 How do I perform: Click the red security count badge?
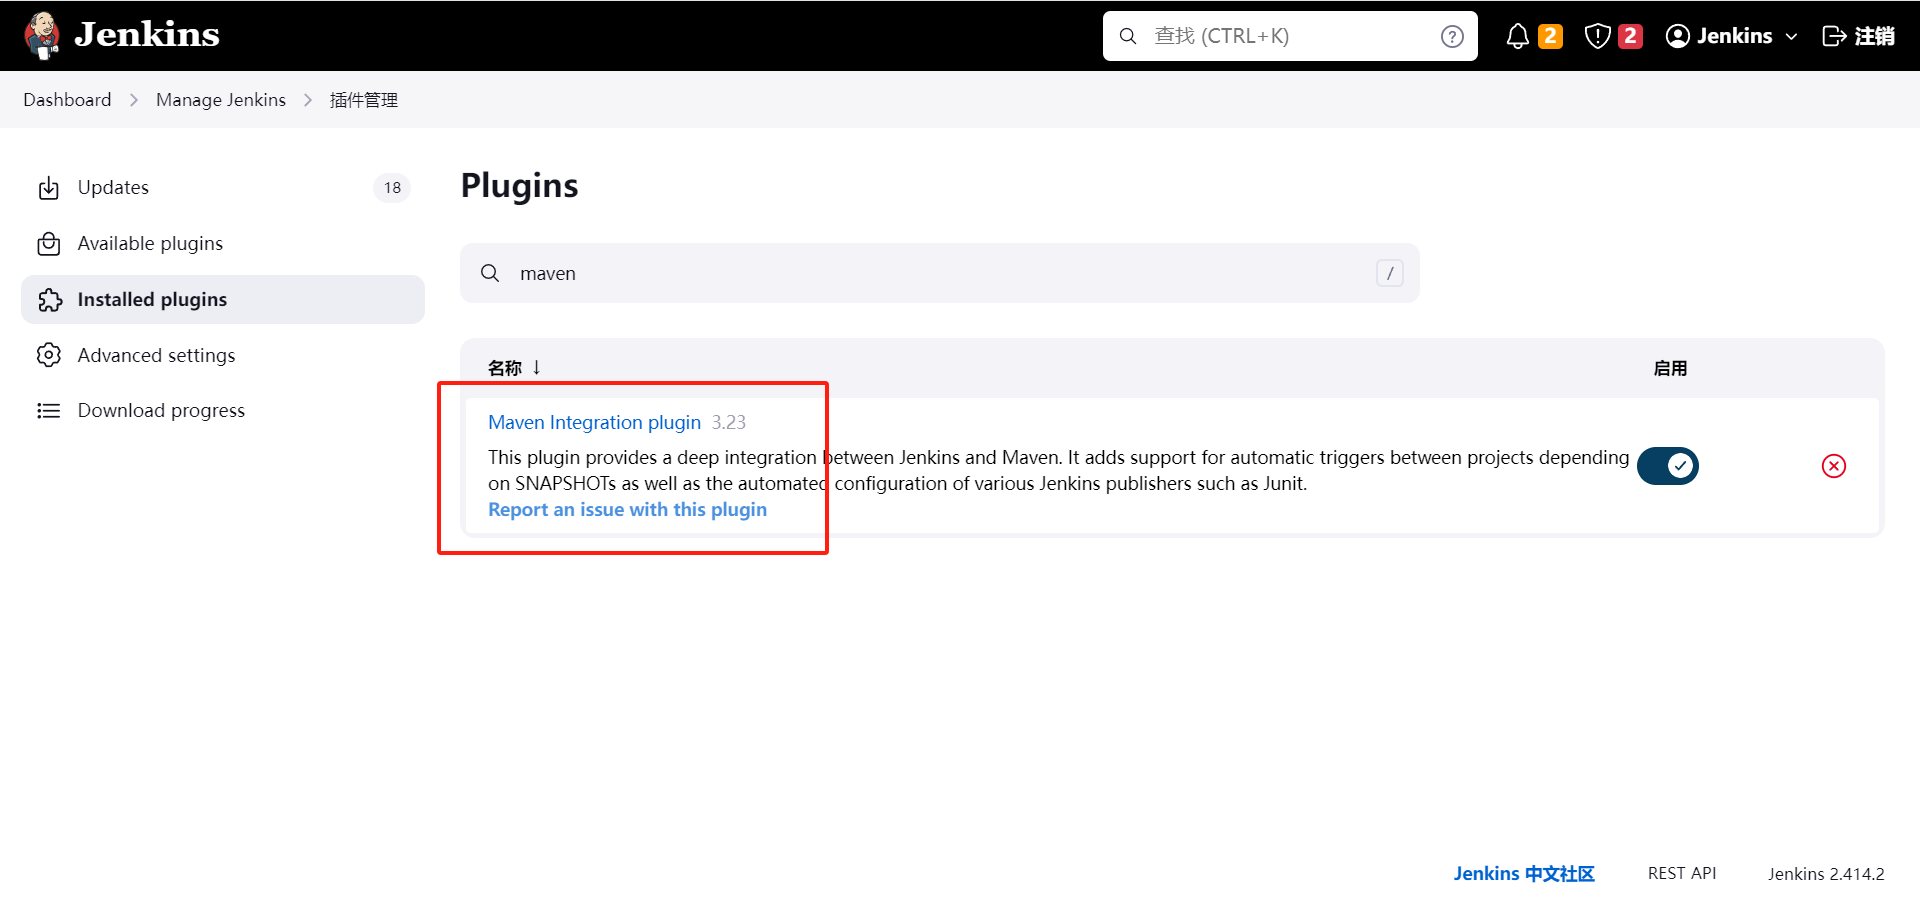1630,36
